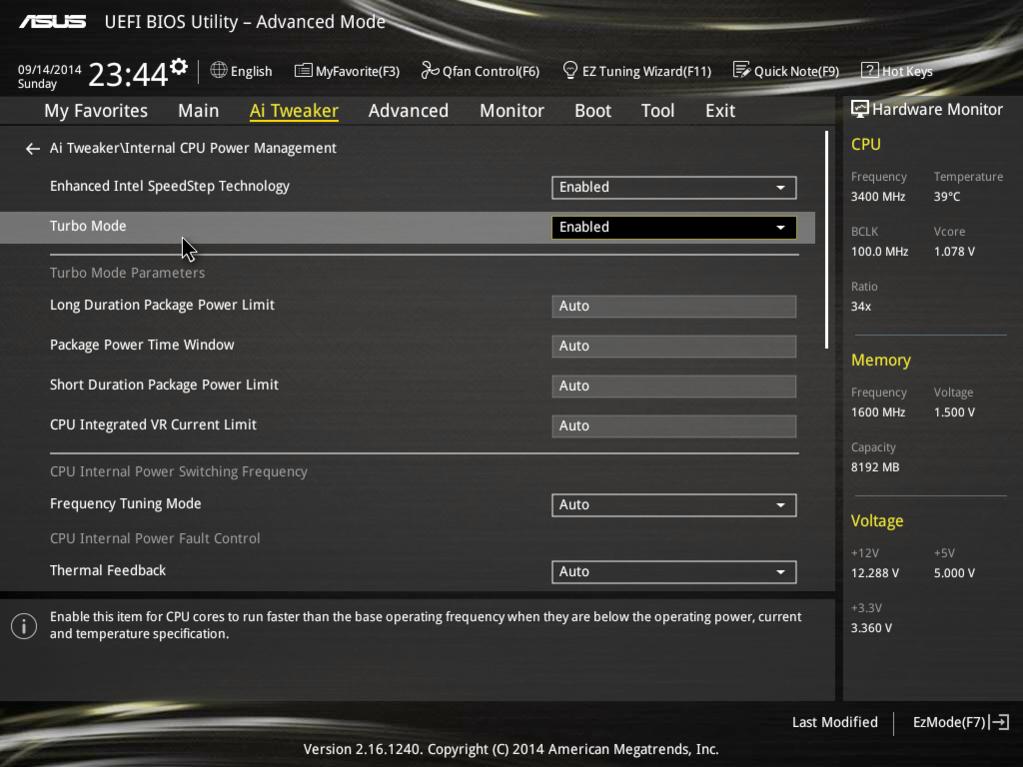
Task: Click memory capacity 8192 MB
Action: (875, 467)
